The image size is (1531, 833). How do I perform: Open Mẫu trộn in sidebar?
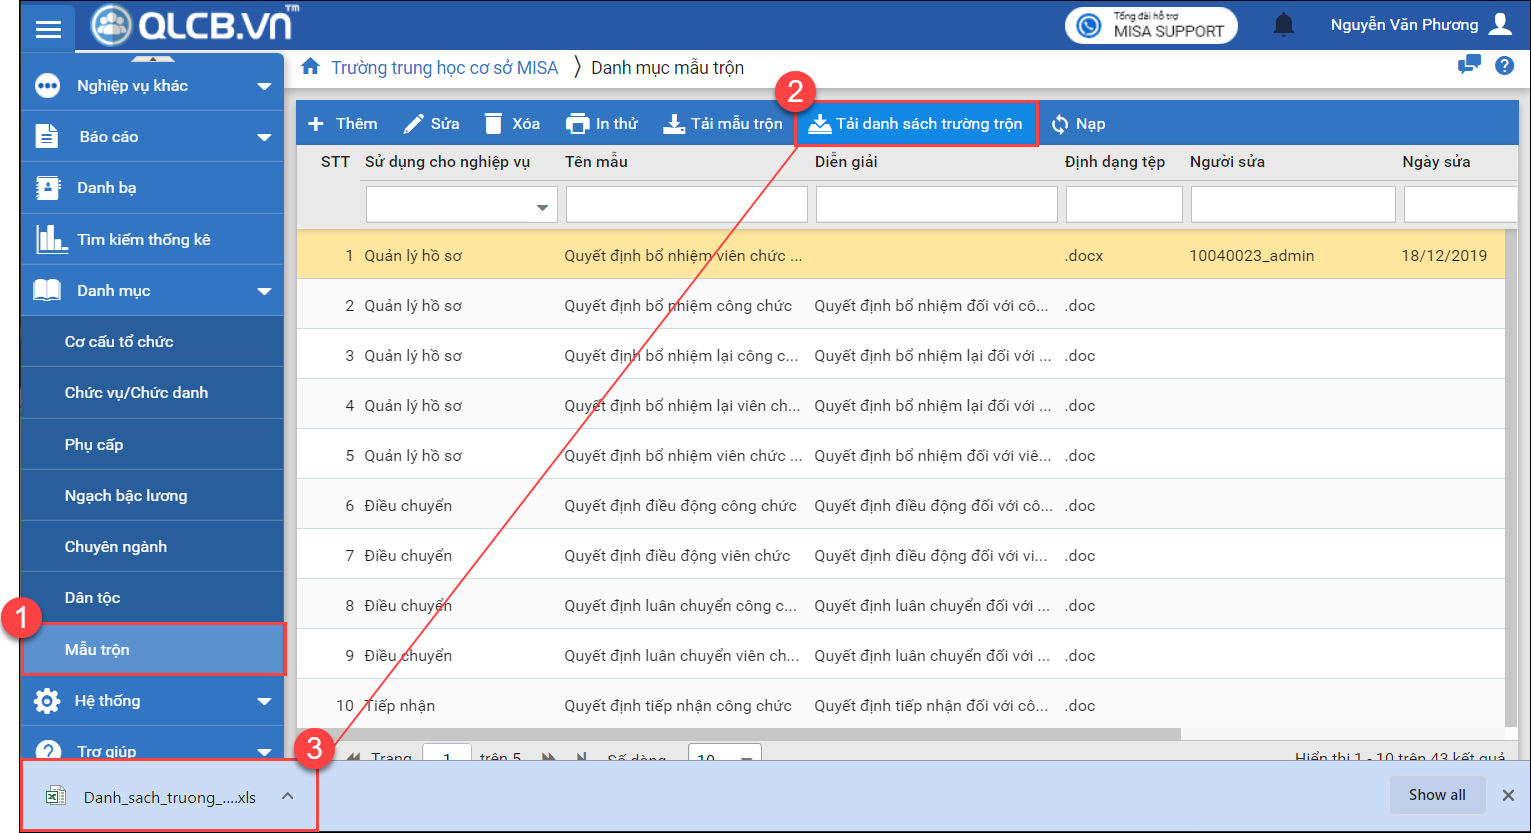coord(97,650)
